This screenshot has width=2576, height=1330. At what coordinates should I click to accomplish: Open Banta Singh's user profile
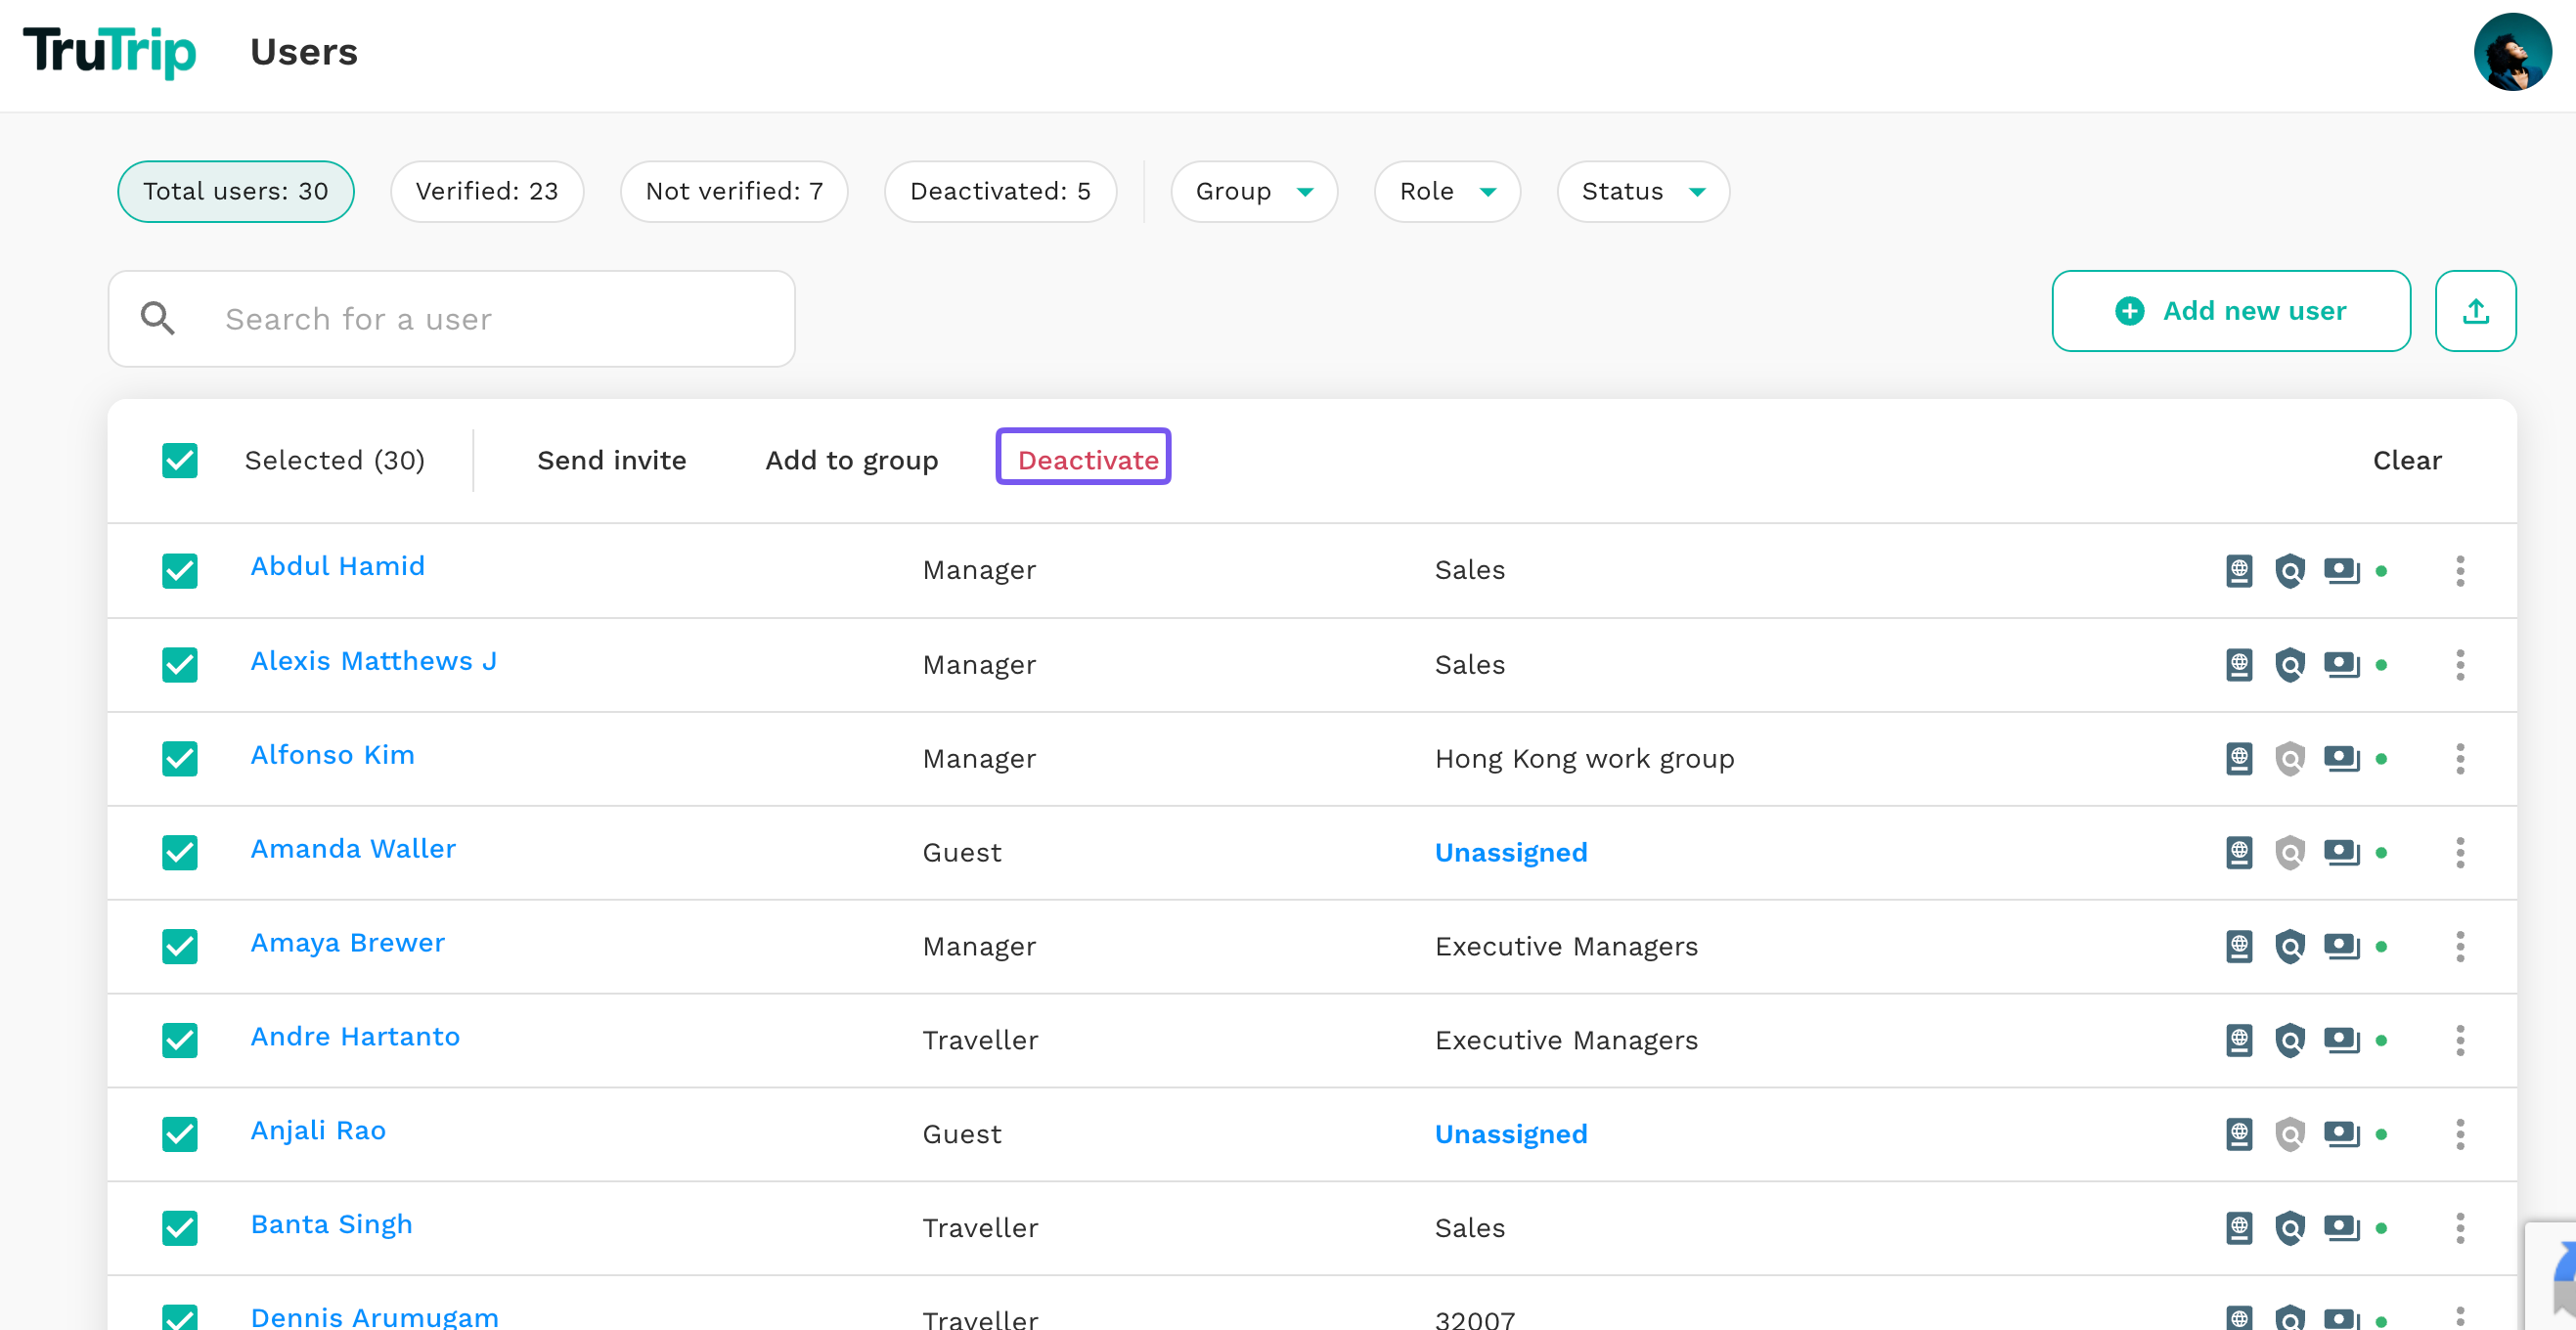click(x=331, y=1225)
